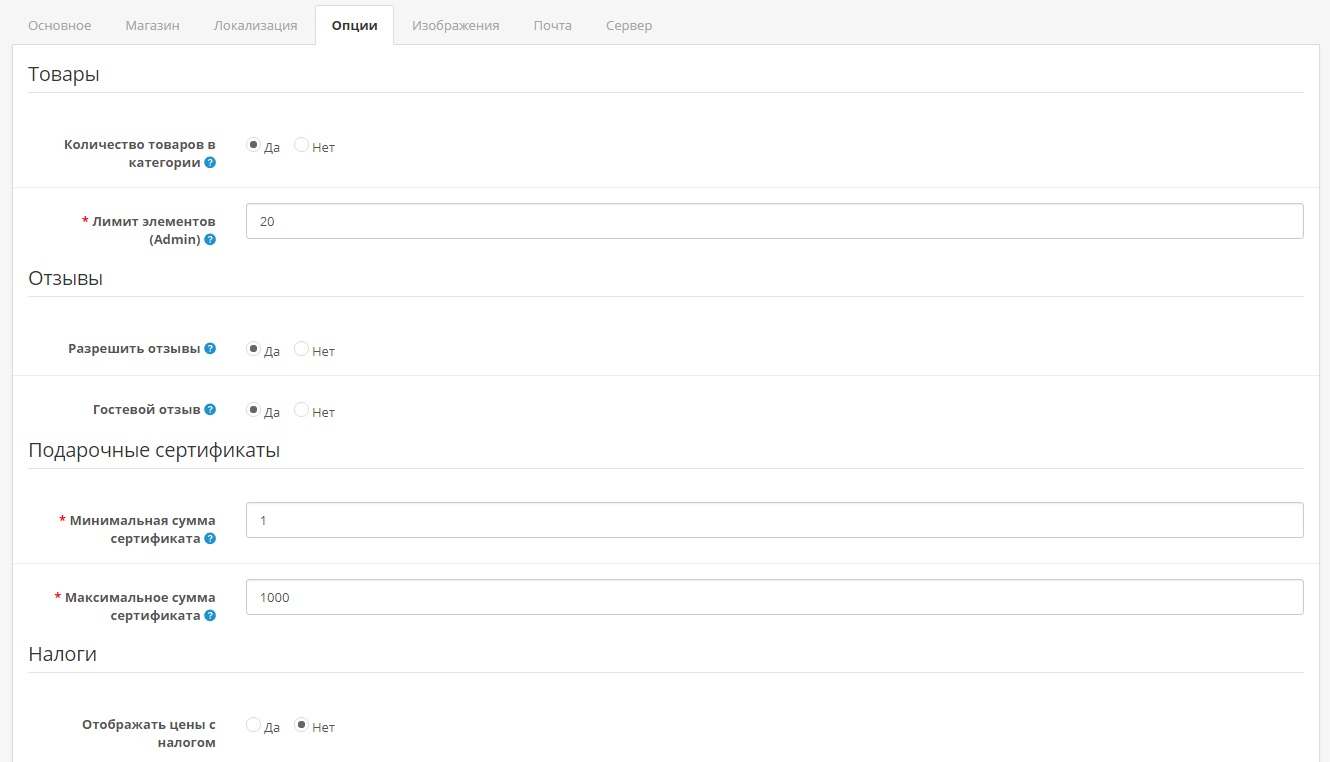Open the Изображения tab

(x=455, y=26)
